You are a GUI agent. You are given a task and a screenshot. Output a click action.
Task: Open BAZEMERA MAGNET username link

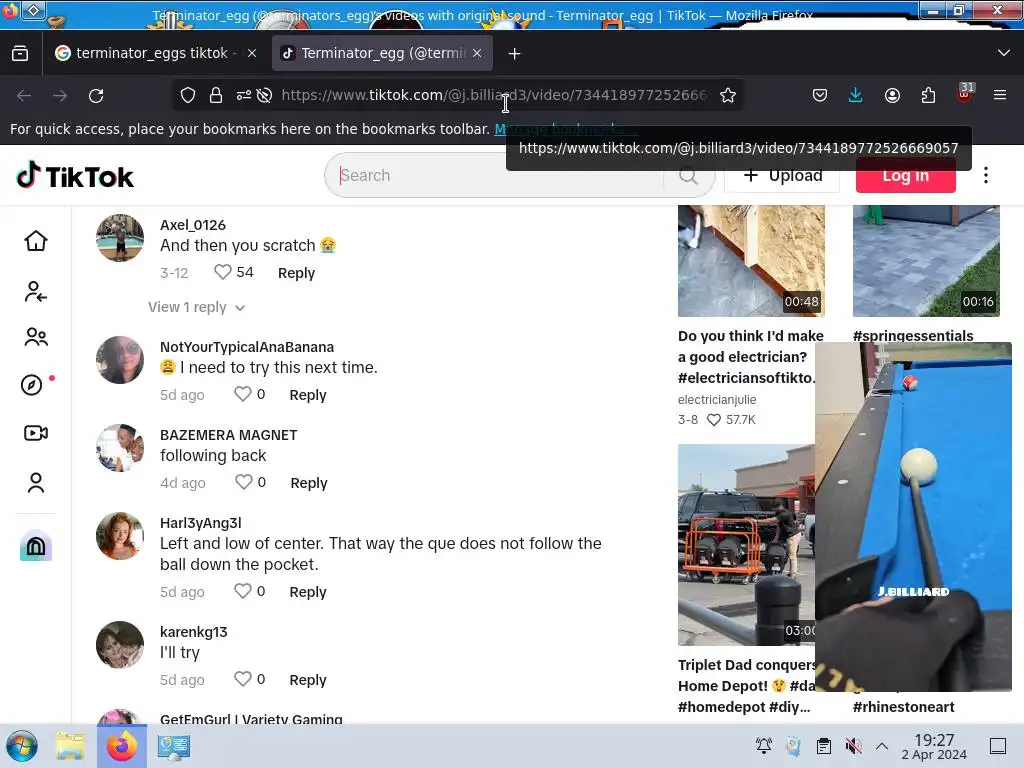pos(229,435)
